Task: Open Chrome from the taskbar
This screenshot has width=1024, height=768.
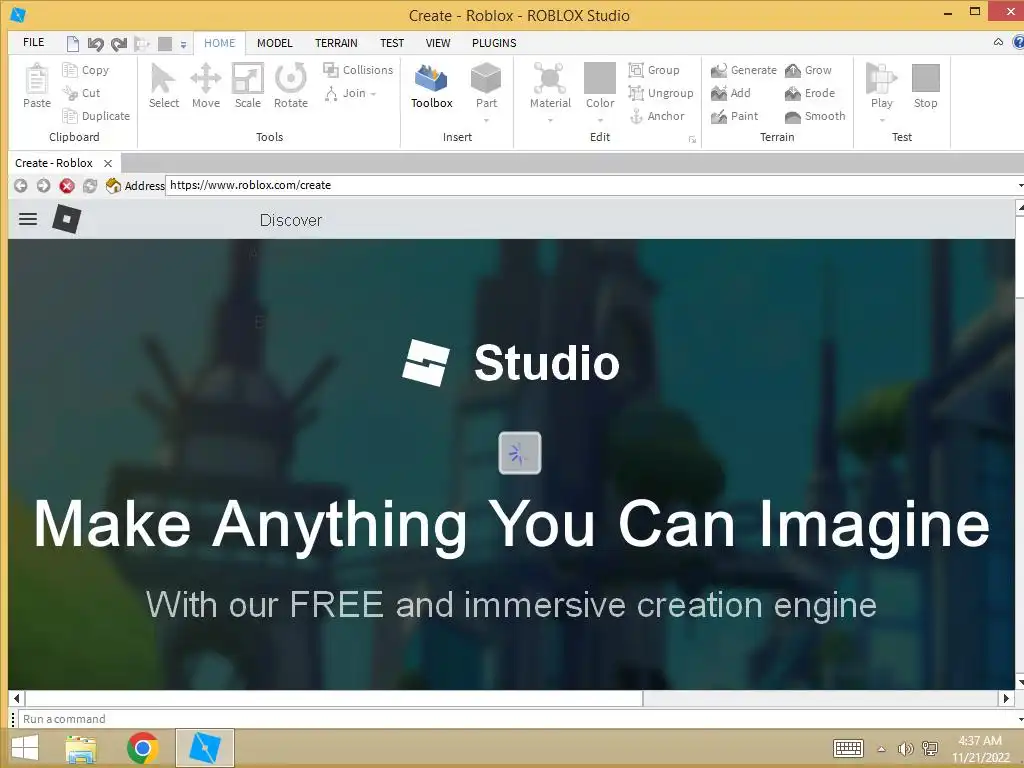Action: point(142,748)
